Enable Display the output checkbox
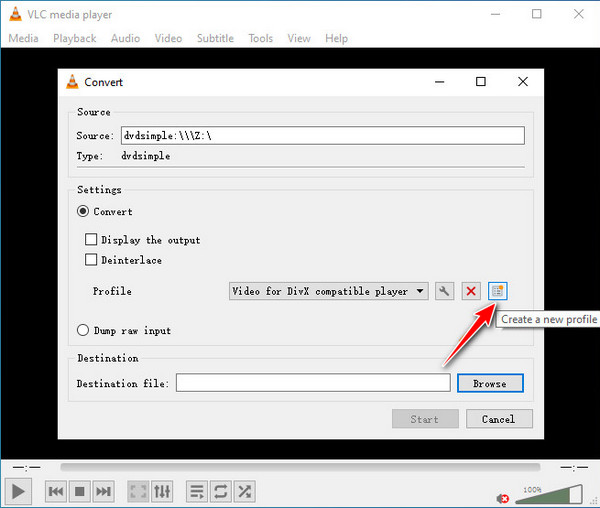Viewport: 600px width, 508px height. pyautogui.click(x=91, y=239)
